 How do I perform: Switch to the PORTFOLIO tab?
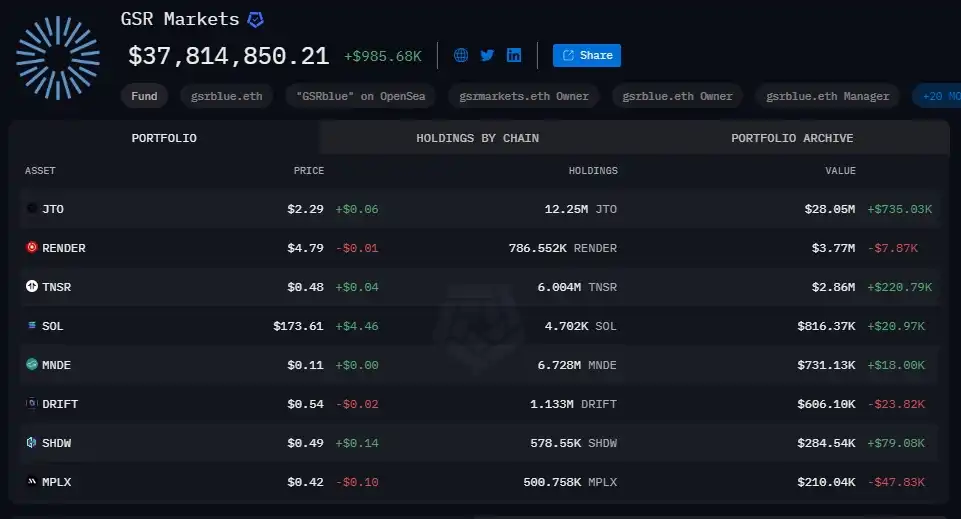point(164,138)
